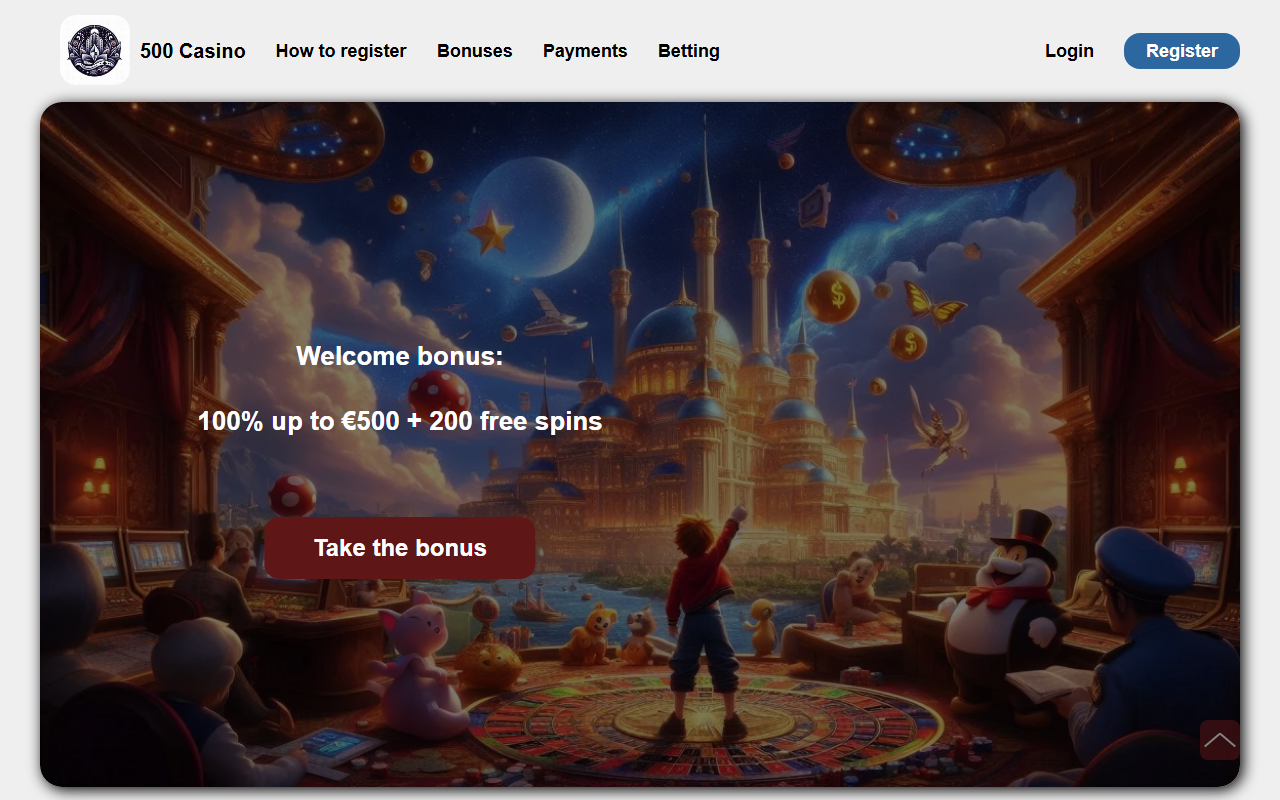Viewport: 1280px width, 800px height.
Task: Click the 500 Casino brand name
Action: 193,51
